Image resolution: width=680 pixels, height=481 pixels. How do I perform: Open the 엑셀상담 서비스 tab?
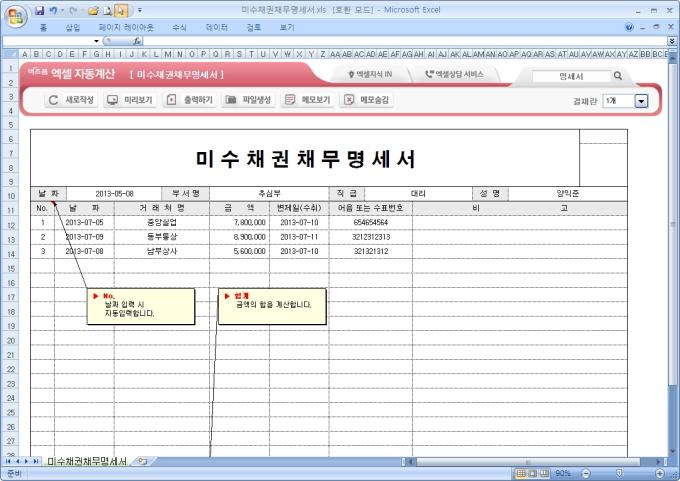tap(454, 75)
